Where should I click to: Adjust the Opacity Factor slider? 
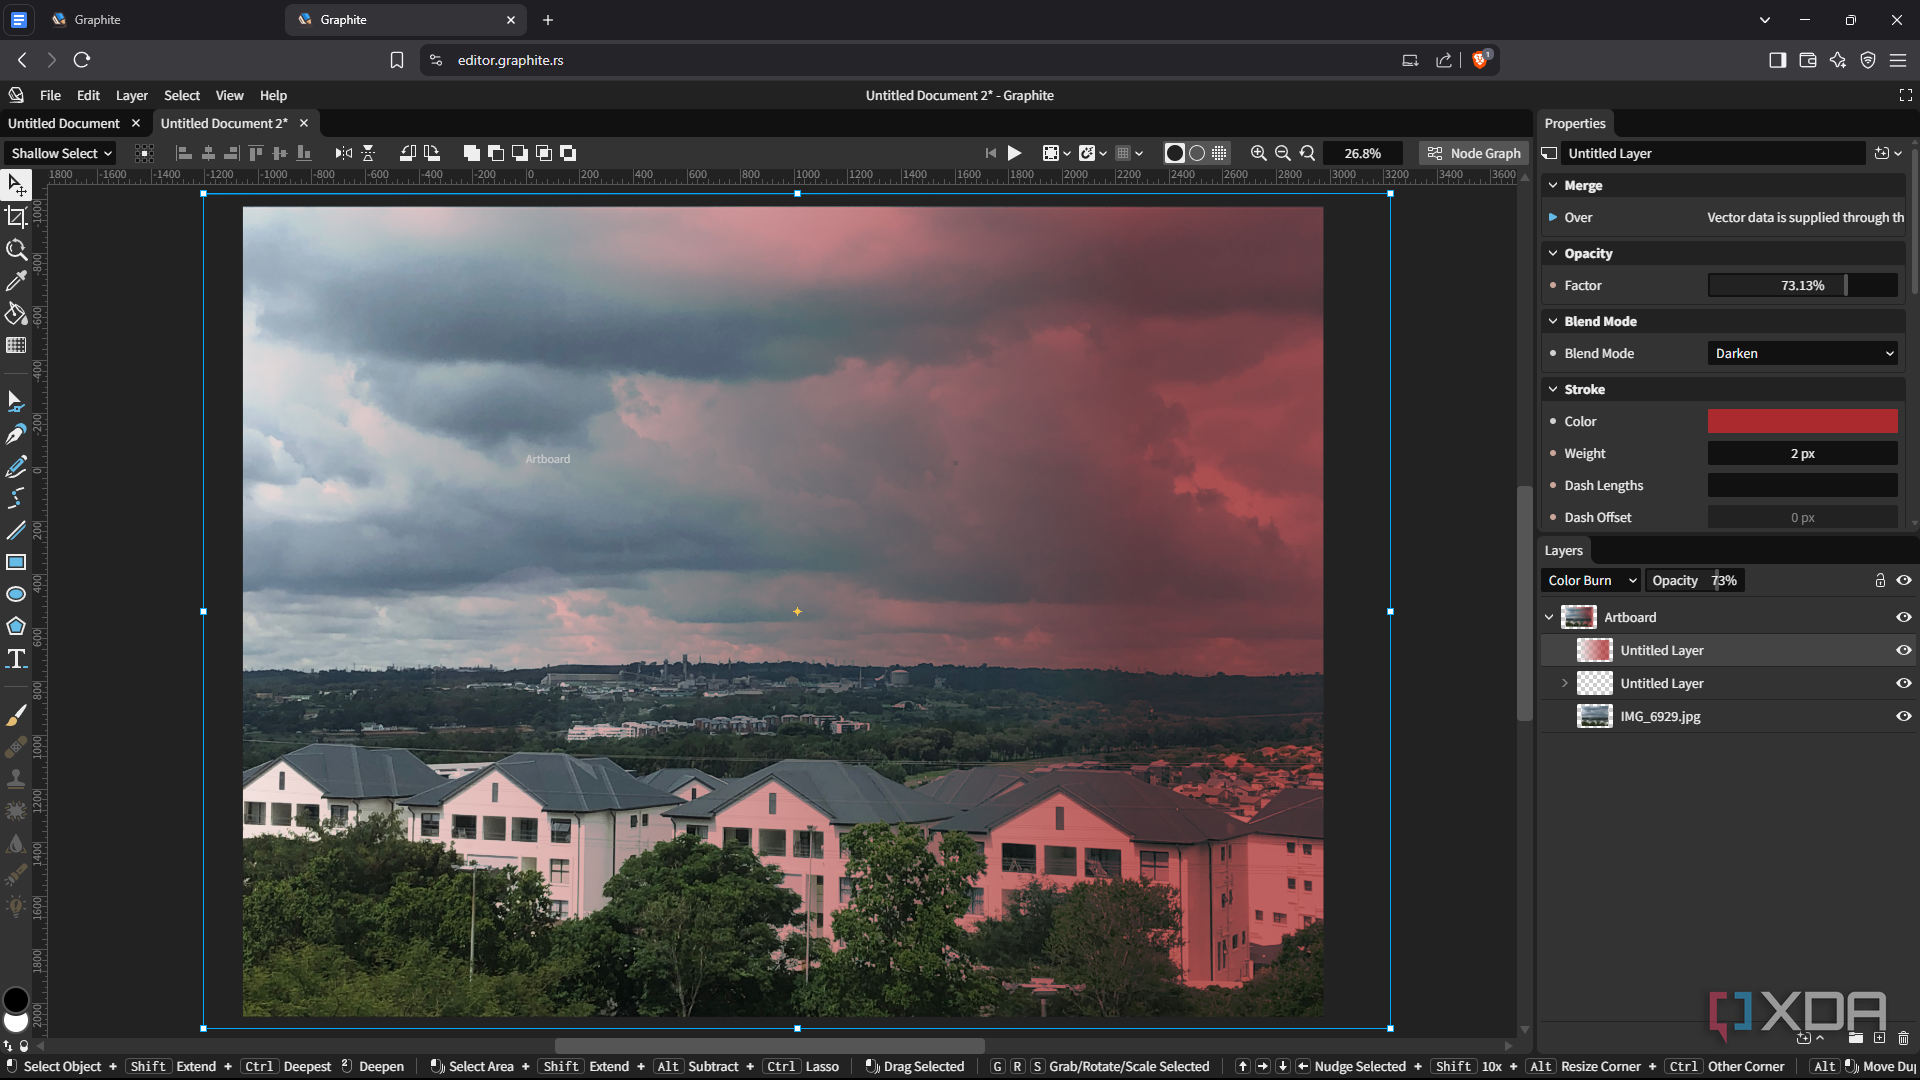tap(1803, 285)
